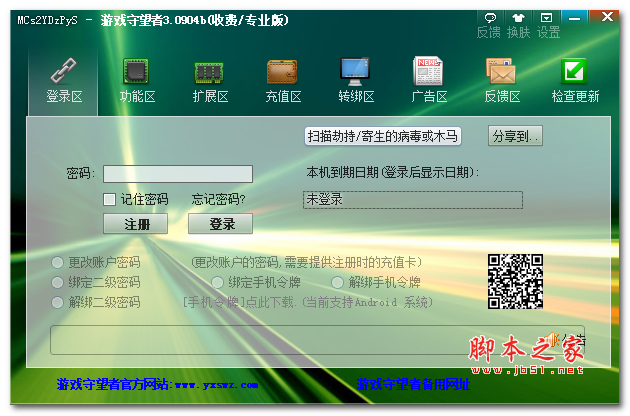Select the 更改账户密码 radio button

click(57, 262)
